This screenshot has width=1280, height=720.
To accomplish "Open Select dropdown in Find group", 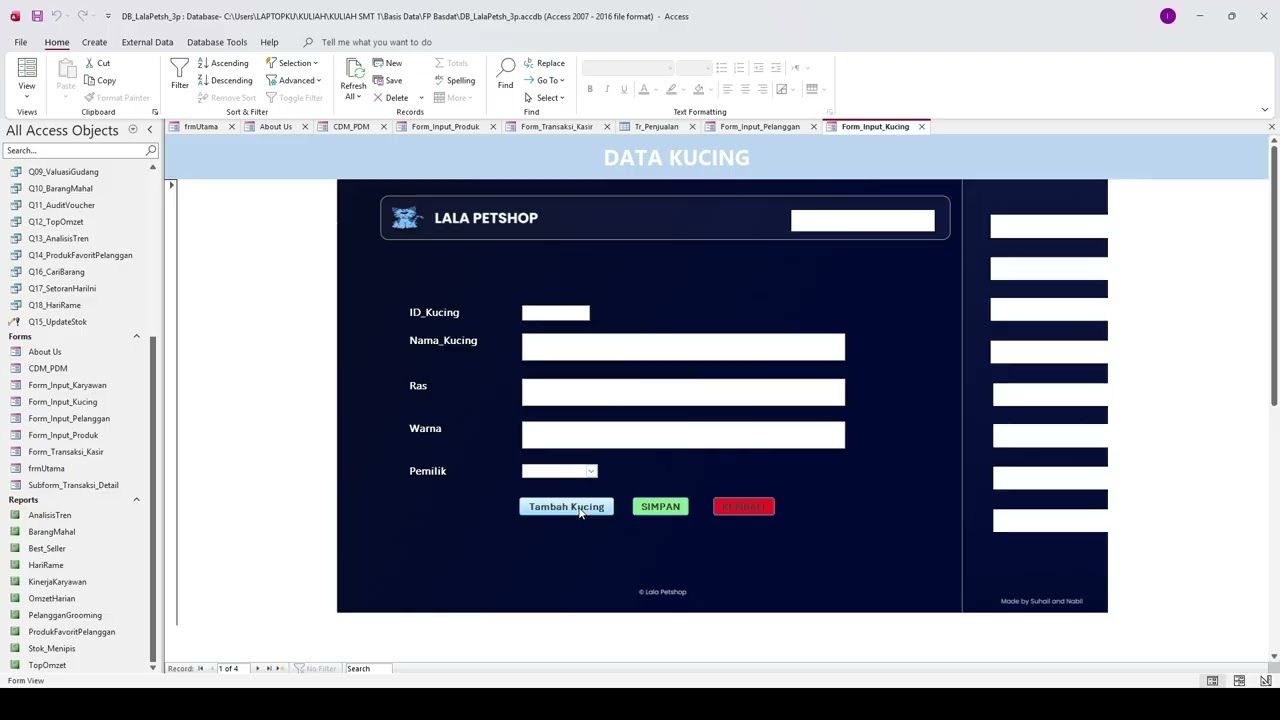I will [x=543, y=98].
